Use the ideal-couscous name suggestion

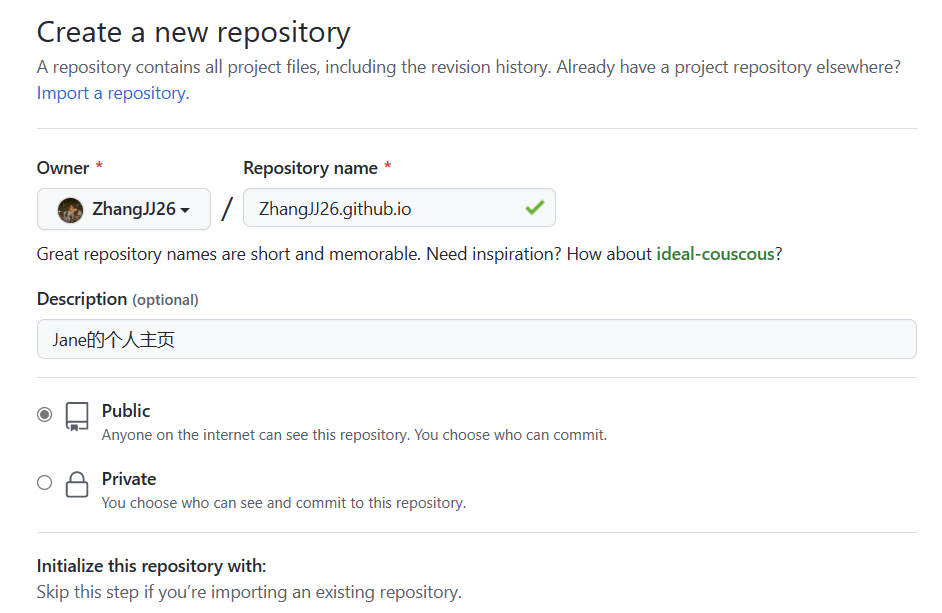click(715, 254)
